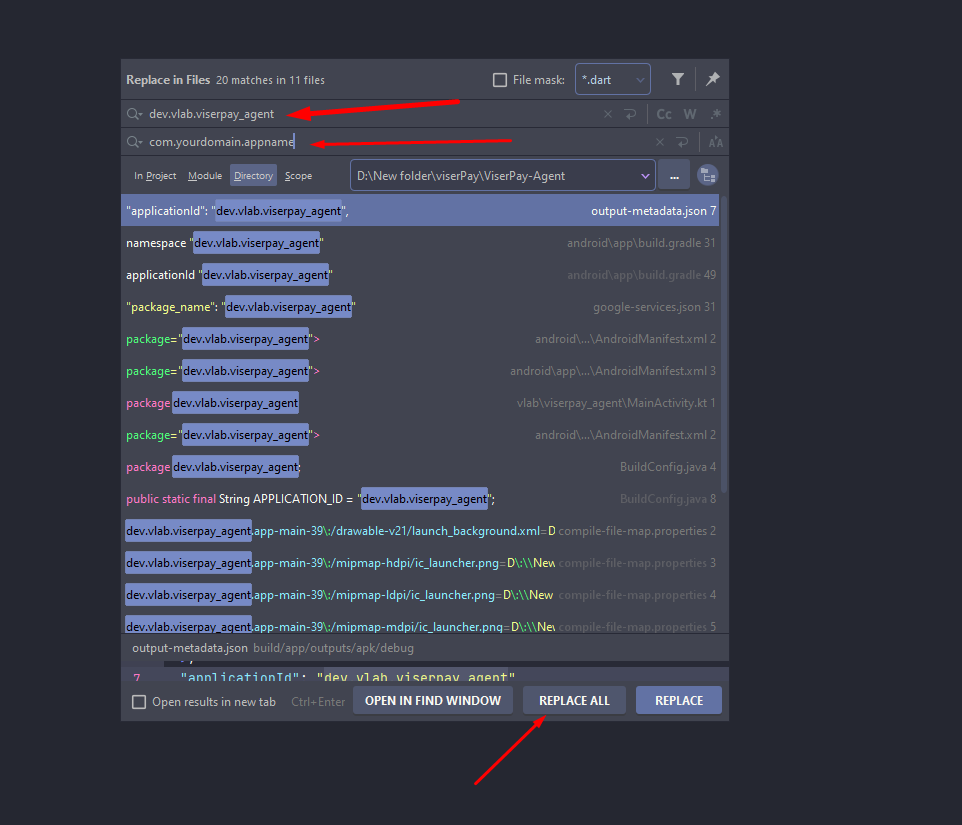This screenshot has height=825, width=962.
Task: Switch to the Scope tab
Action: tap(298, 176)
